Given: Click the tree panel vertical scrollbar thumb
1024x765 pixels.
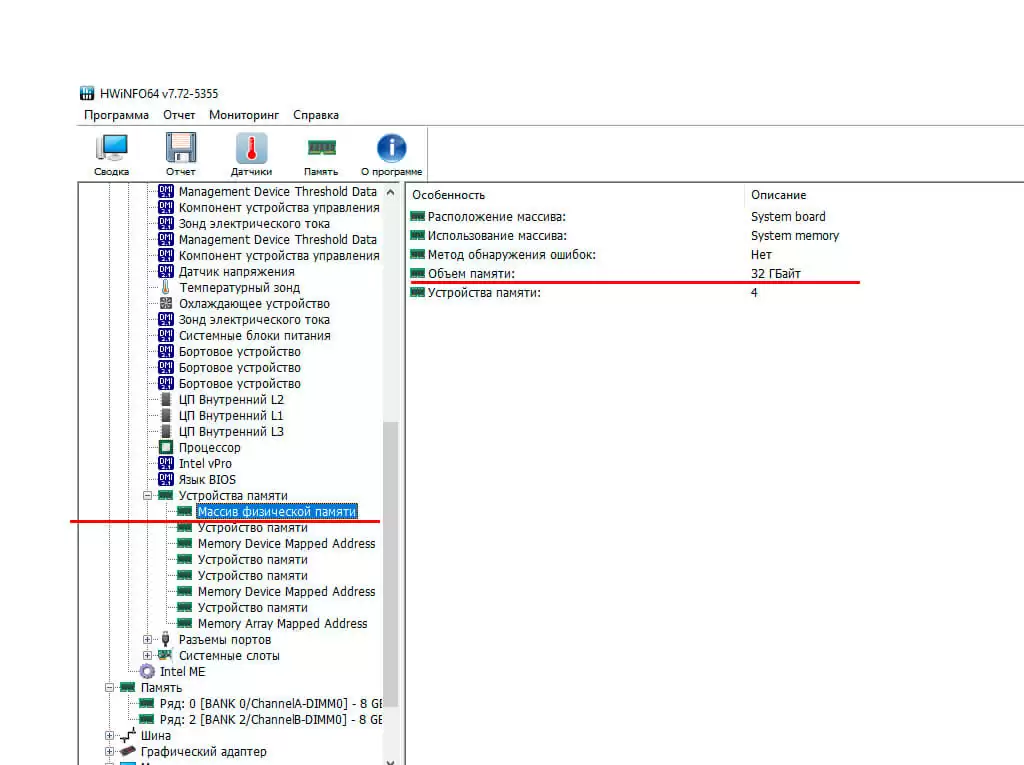Looking at the screenshot, I should click(391, 560).
